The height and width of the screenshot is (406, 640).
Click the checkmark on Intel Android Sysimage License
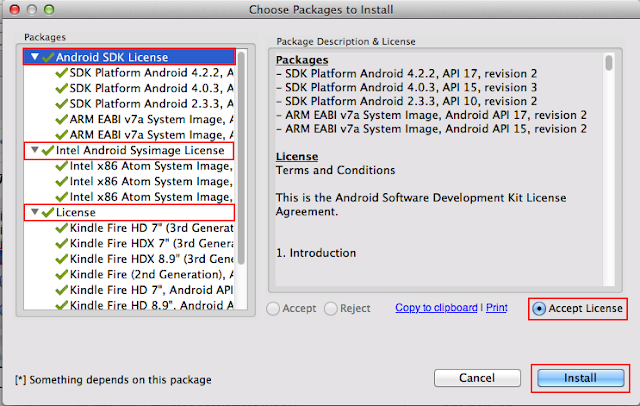click(x=48, y=151)
